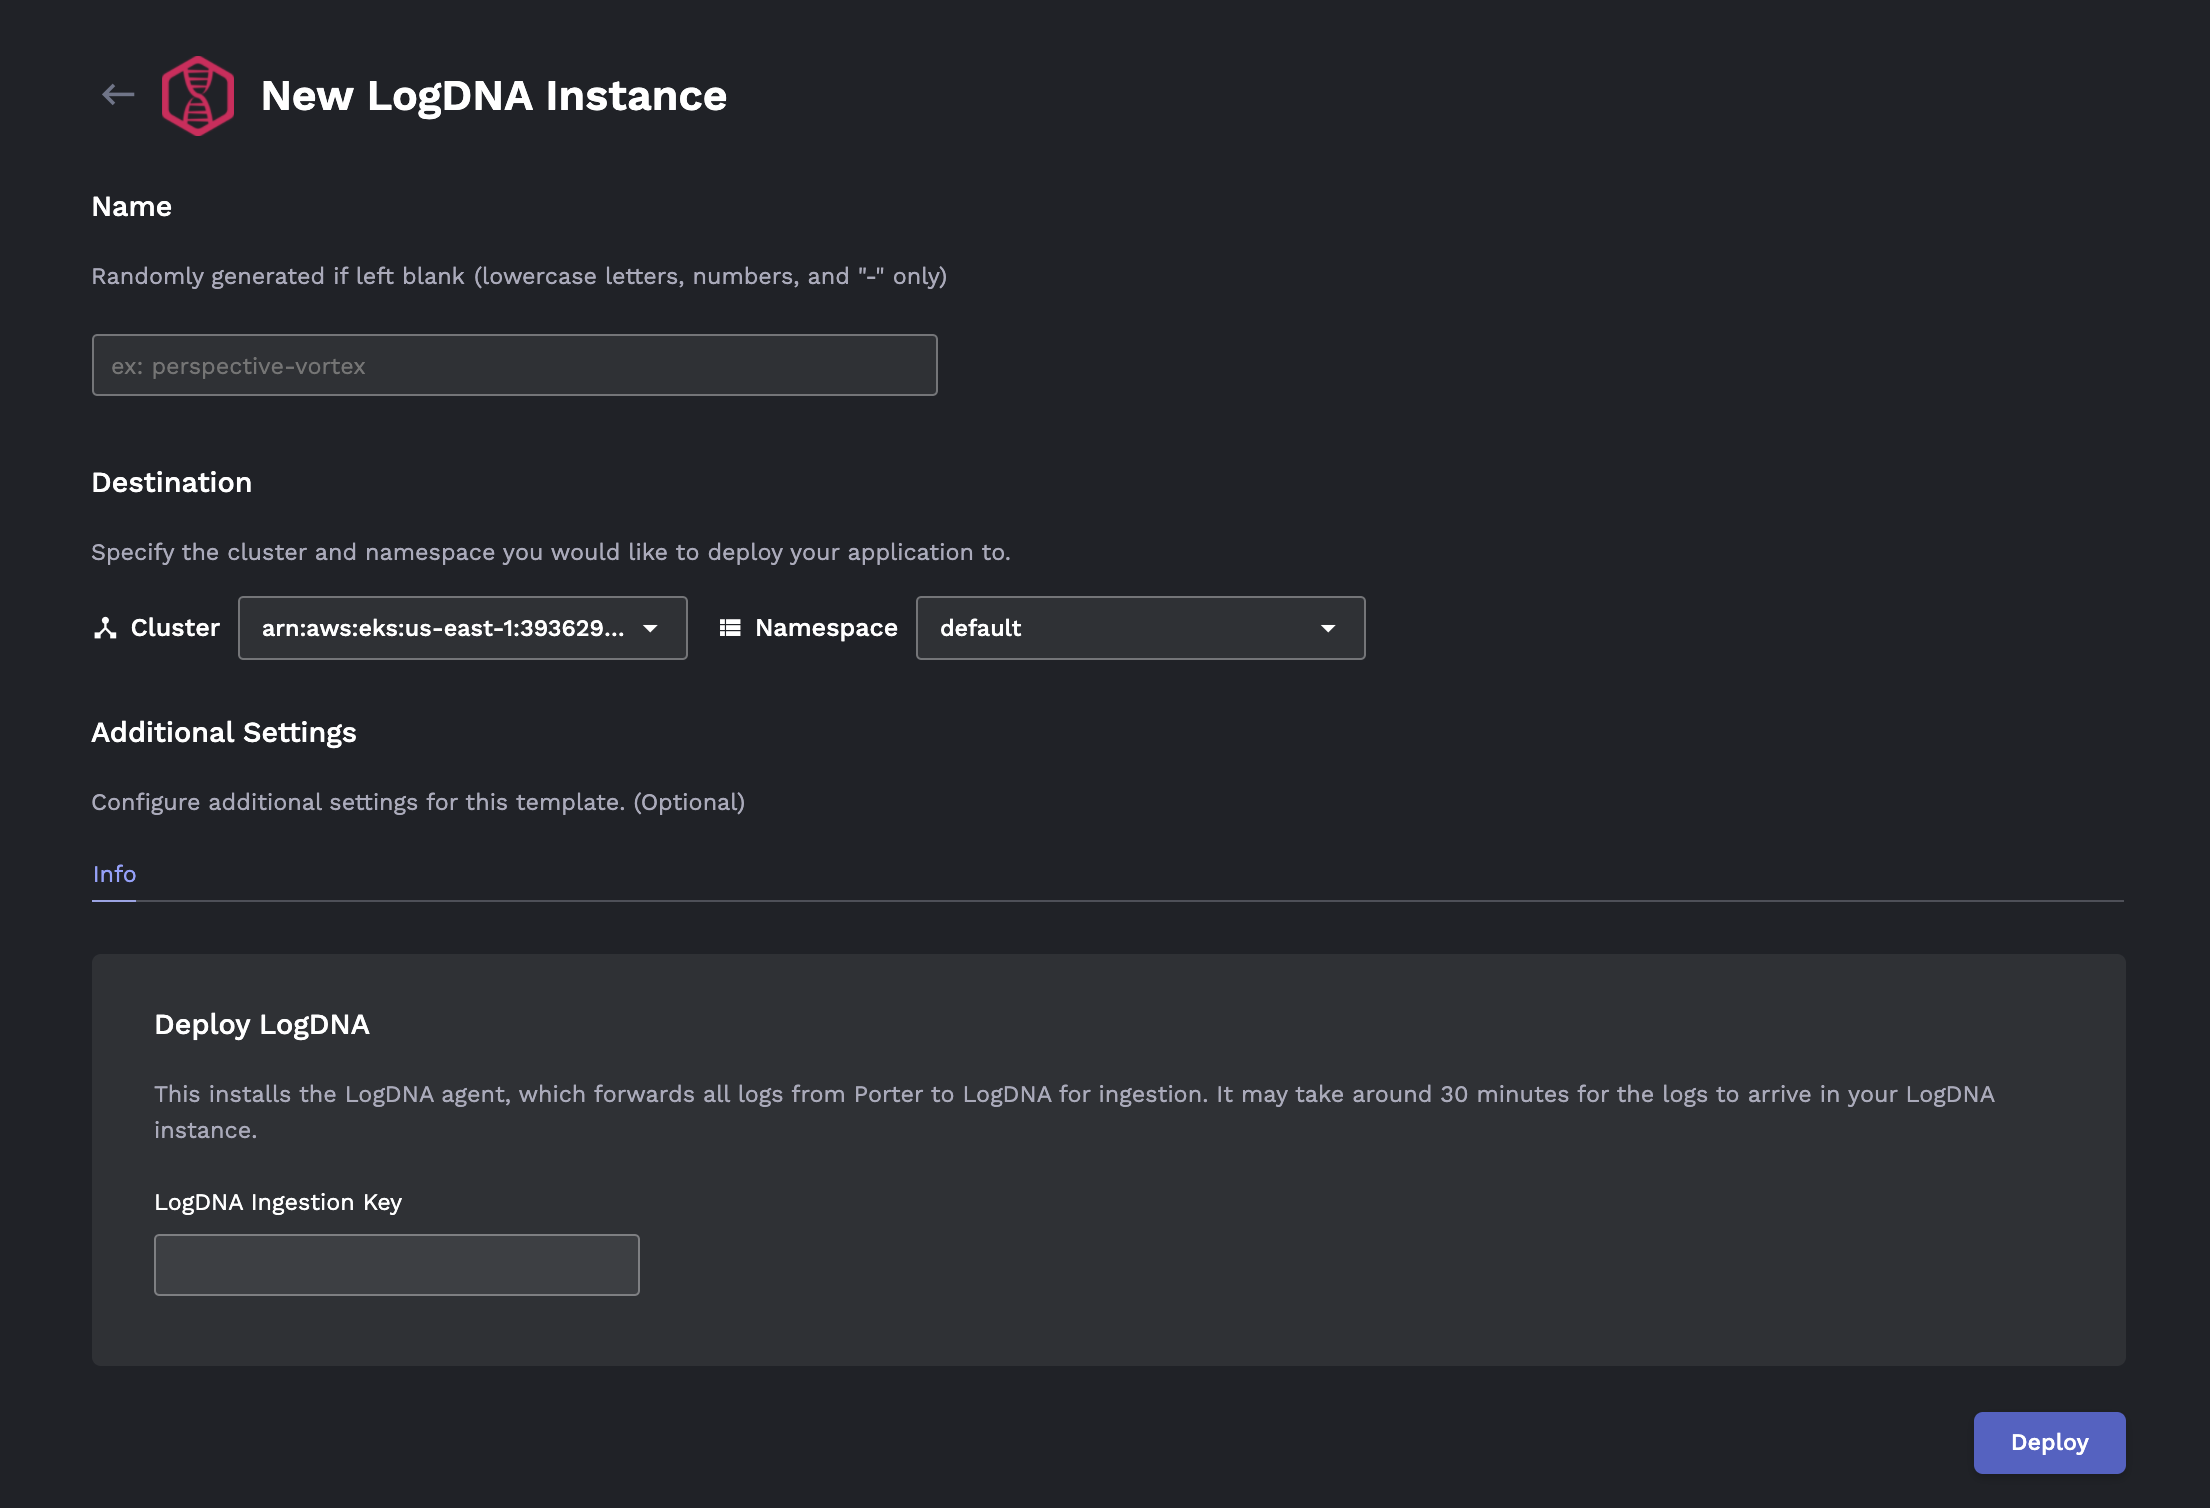Click the Additional Settings heading
This screenshot has width=2210, height=1508.
tap(224, 732)
